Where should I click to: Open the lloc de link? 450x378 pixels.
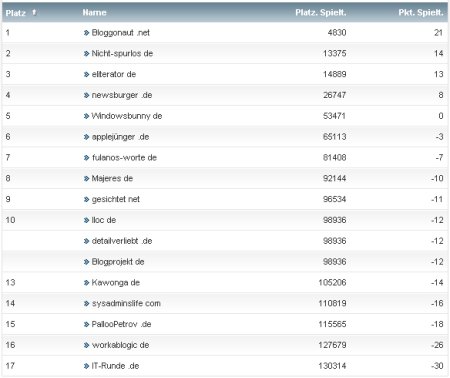click(x=104, y=220)
